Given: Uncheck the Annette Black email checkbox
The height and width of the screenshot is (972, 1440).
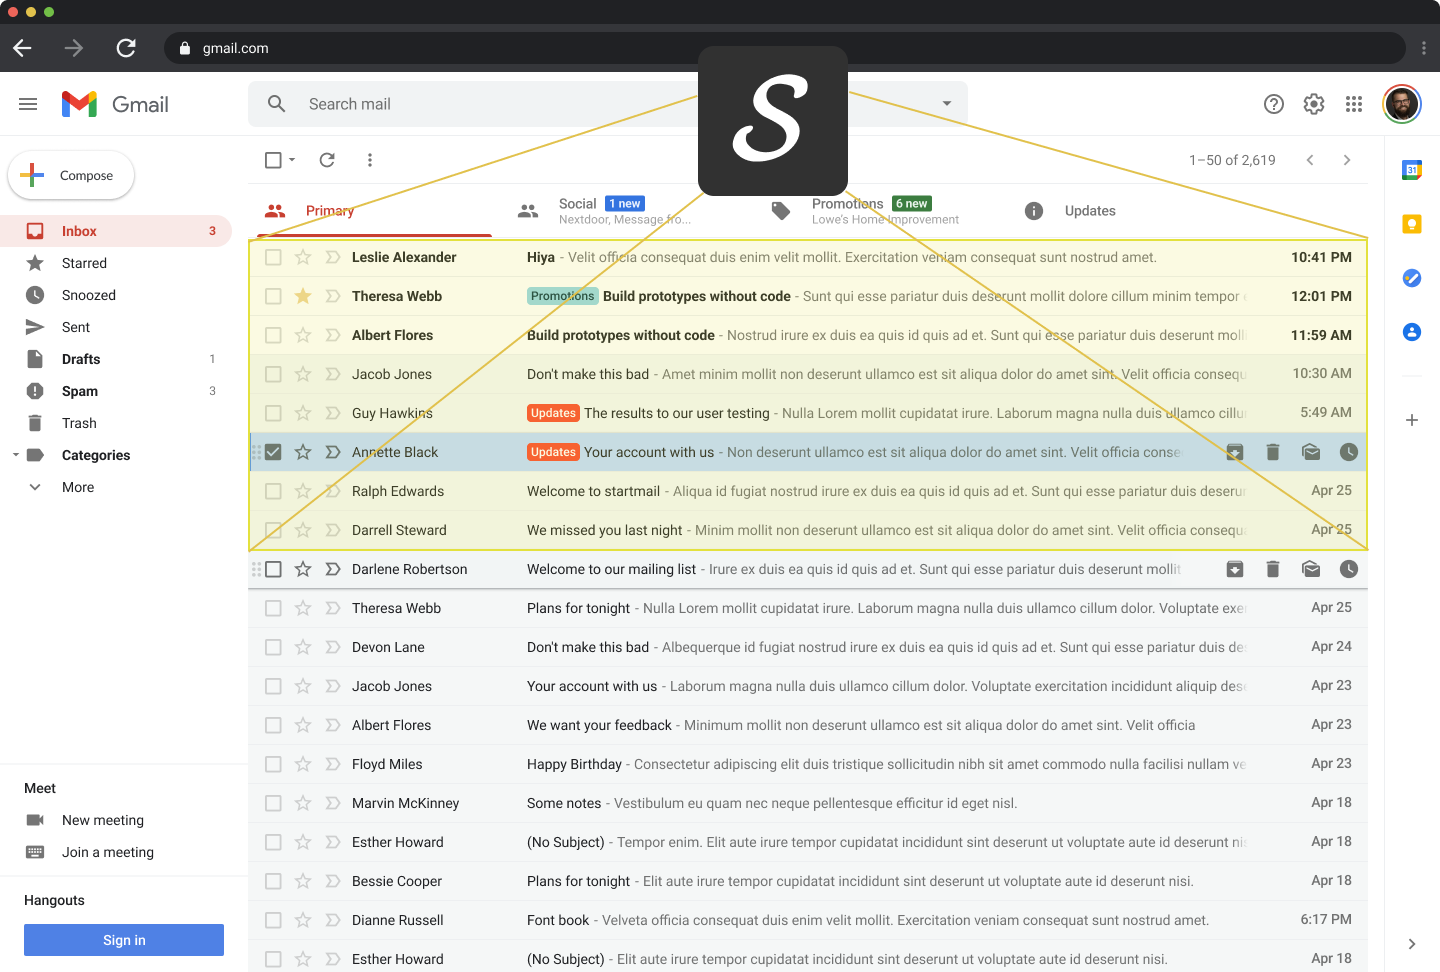Looking at the screenshot, I should coord(273,452).
